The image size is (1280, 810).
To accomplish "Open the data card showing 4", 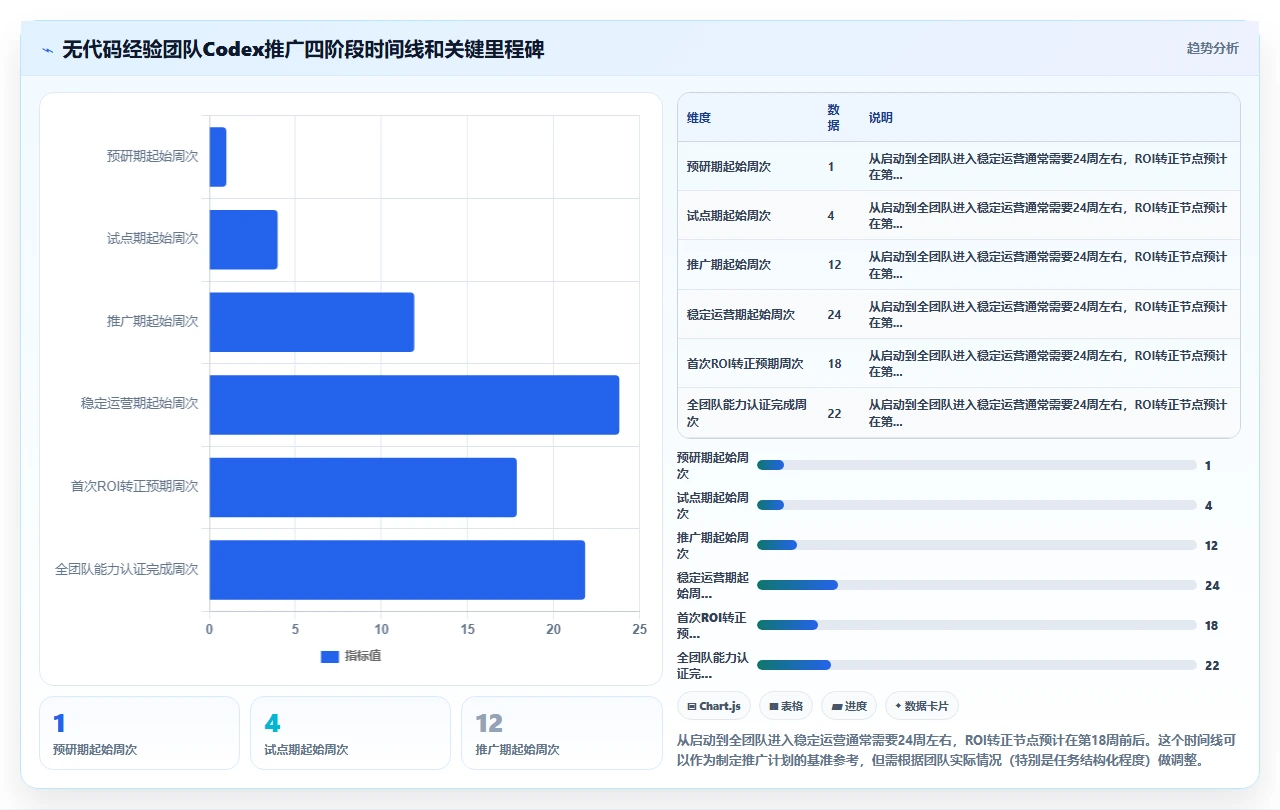I will [350, 733].
